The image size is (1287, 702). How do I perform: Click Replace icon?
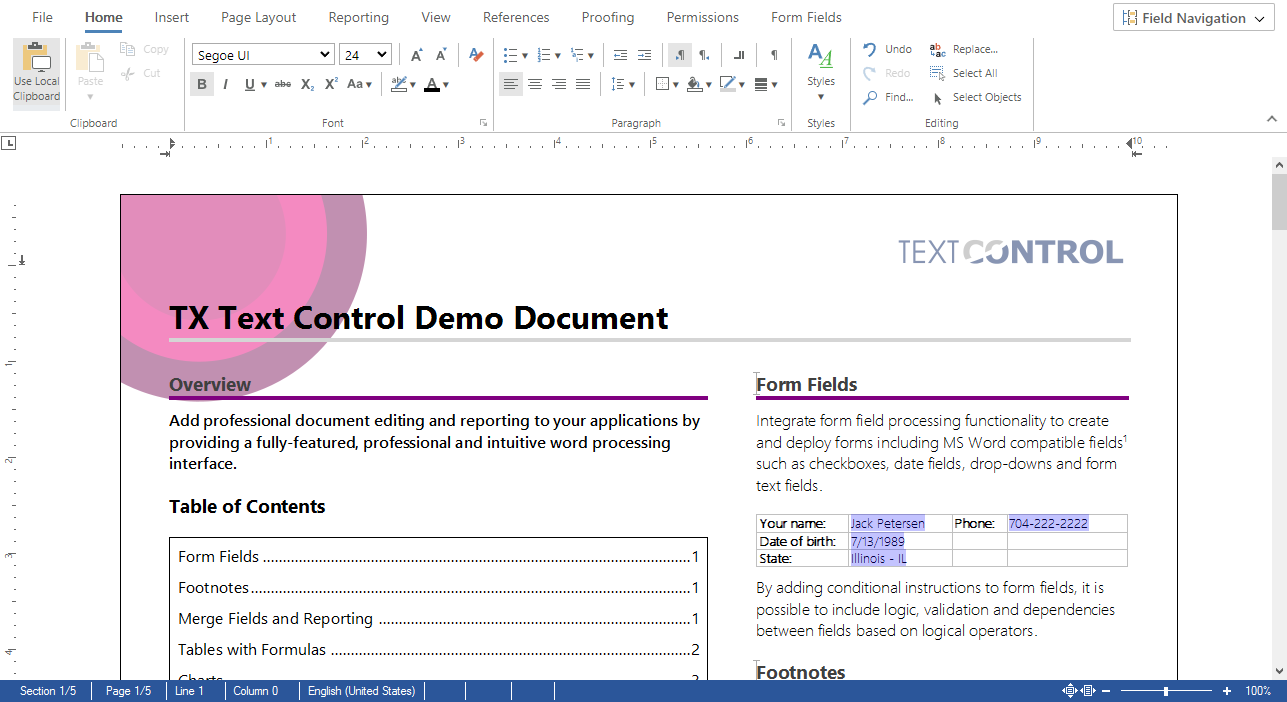point(937,49)
